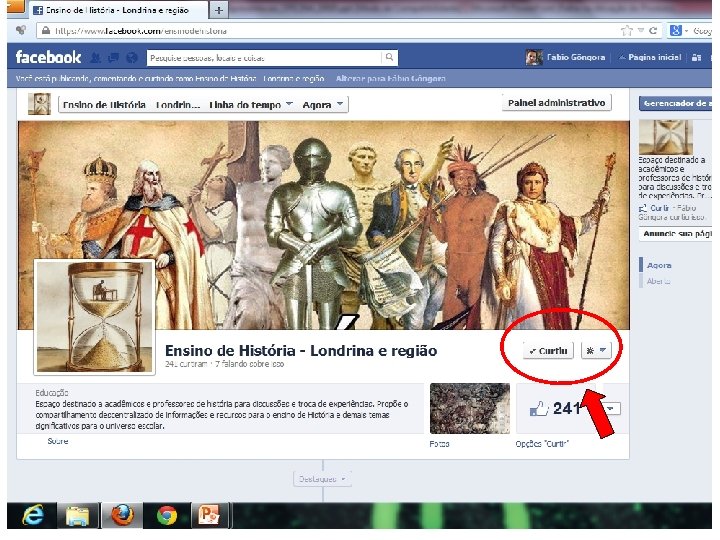
Task: Click the padlock icon in address bar
Action: click(x=45, y=31)
